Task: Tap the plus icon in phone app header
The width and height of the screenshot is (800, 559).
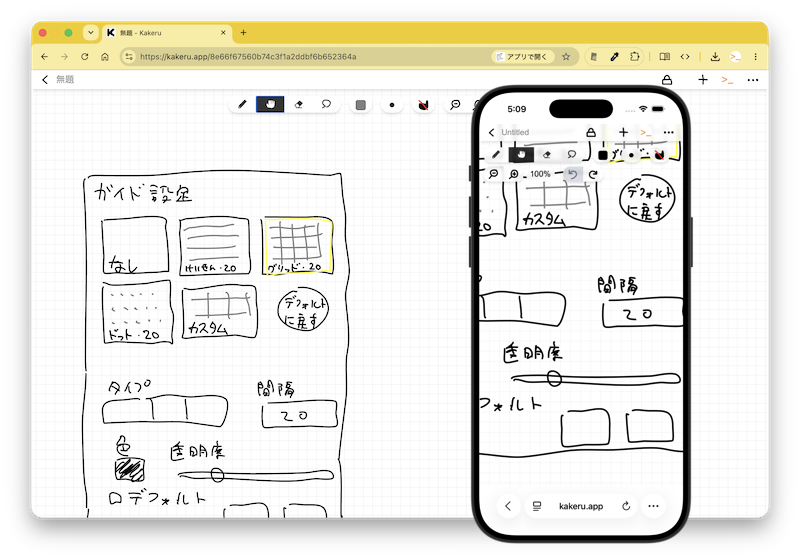Action: click(623, 132)
